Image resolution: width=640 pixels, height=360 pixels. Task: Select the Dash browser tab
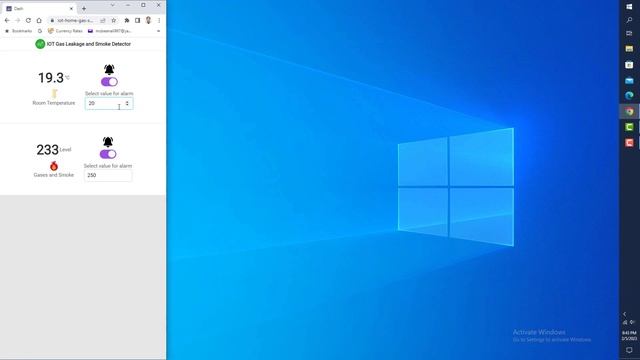(x=39, y=8)
